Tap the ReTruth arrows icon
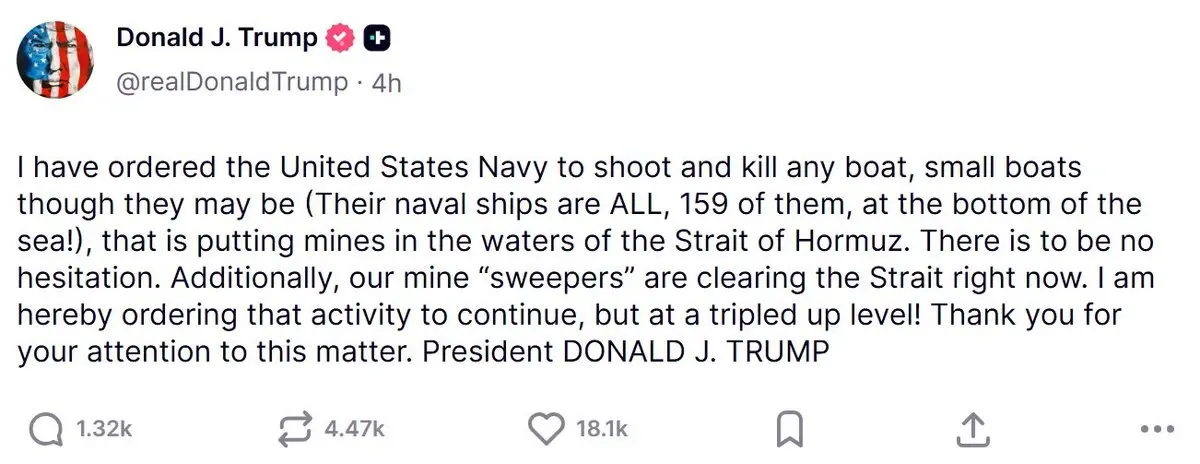Screen dimensions: 1200x464 pyautogui.click(x=296, y=430)
